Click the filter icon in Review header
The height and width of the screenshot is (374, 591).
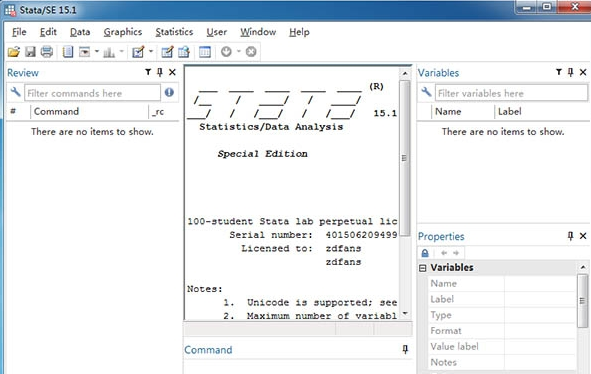(148, 72)
